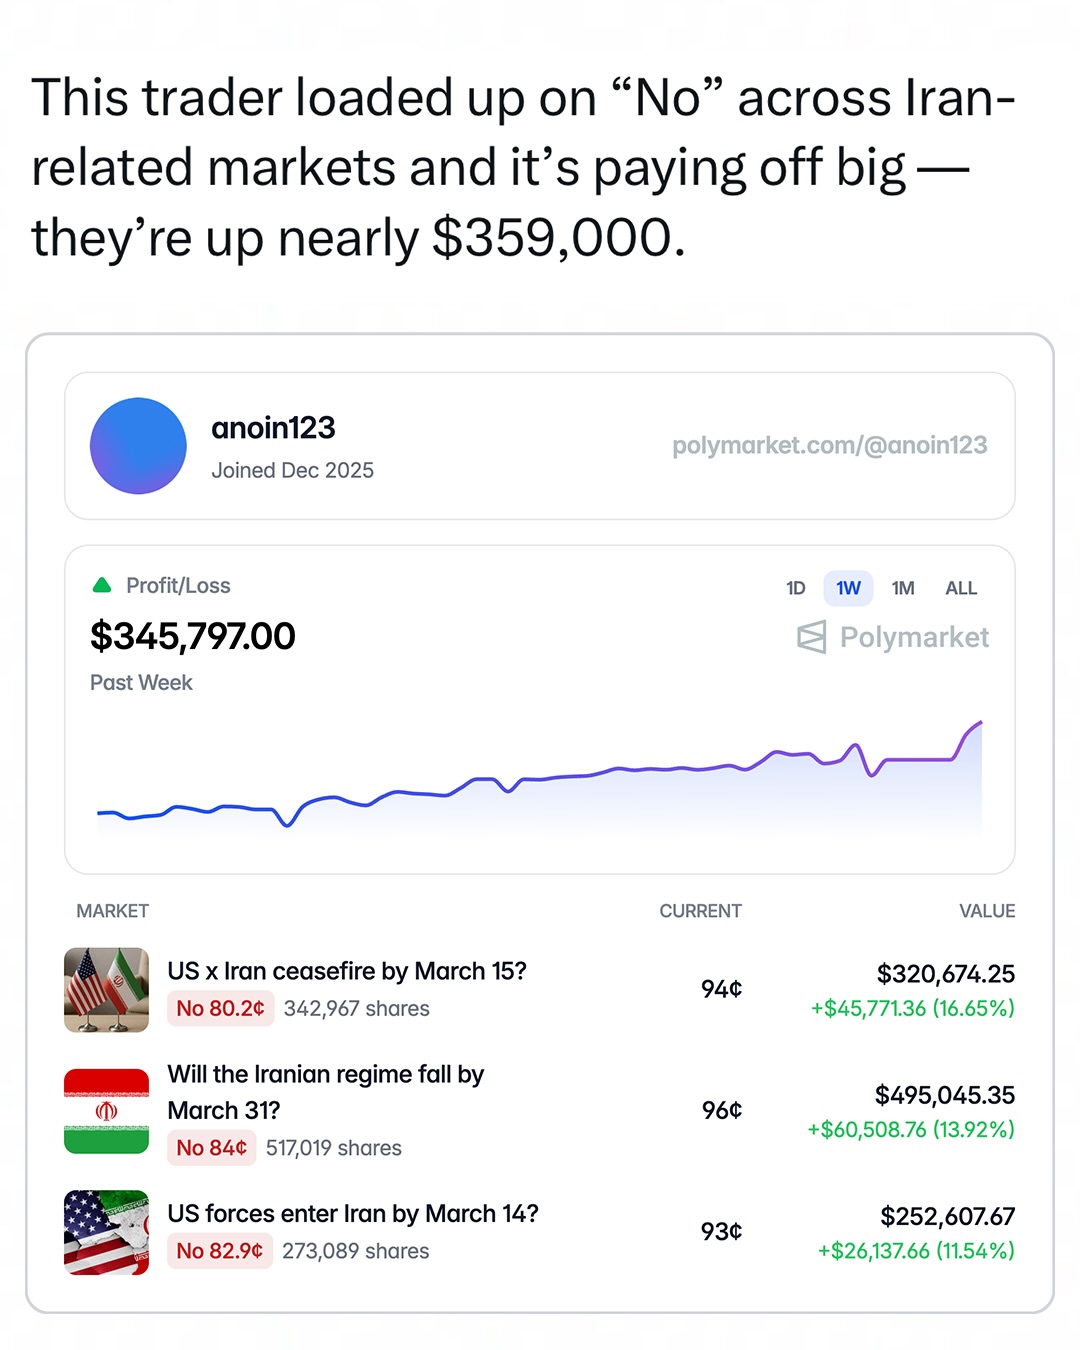Switch to the 1M time range
This screenshot has height=1350, width=1080.
[x=903, y=588]
